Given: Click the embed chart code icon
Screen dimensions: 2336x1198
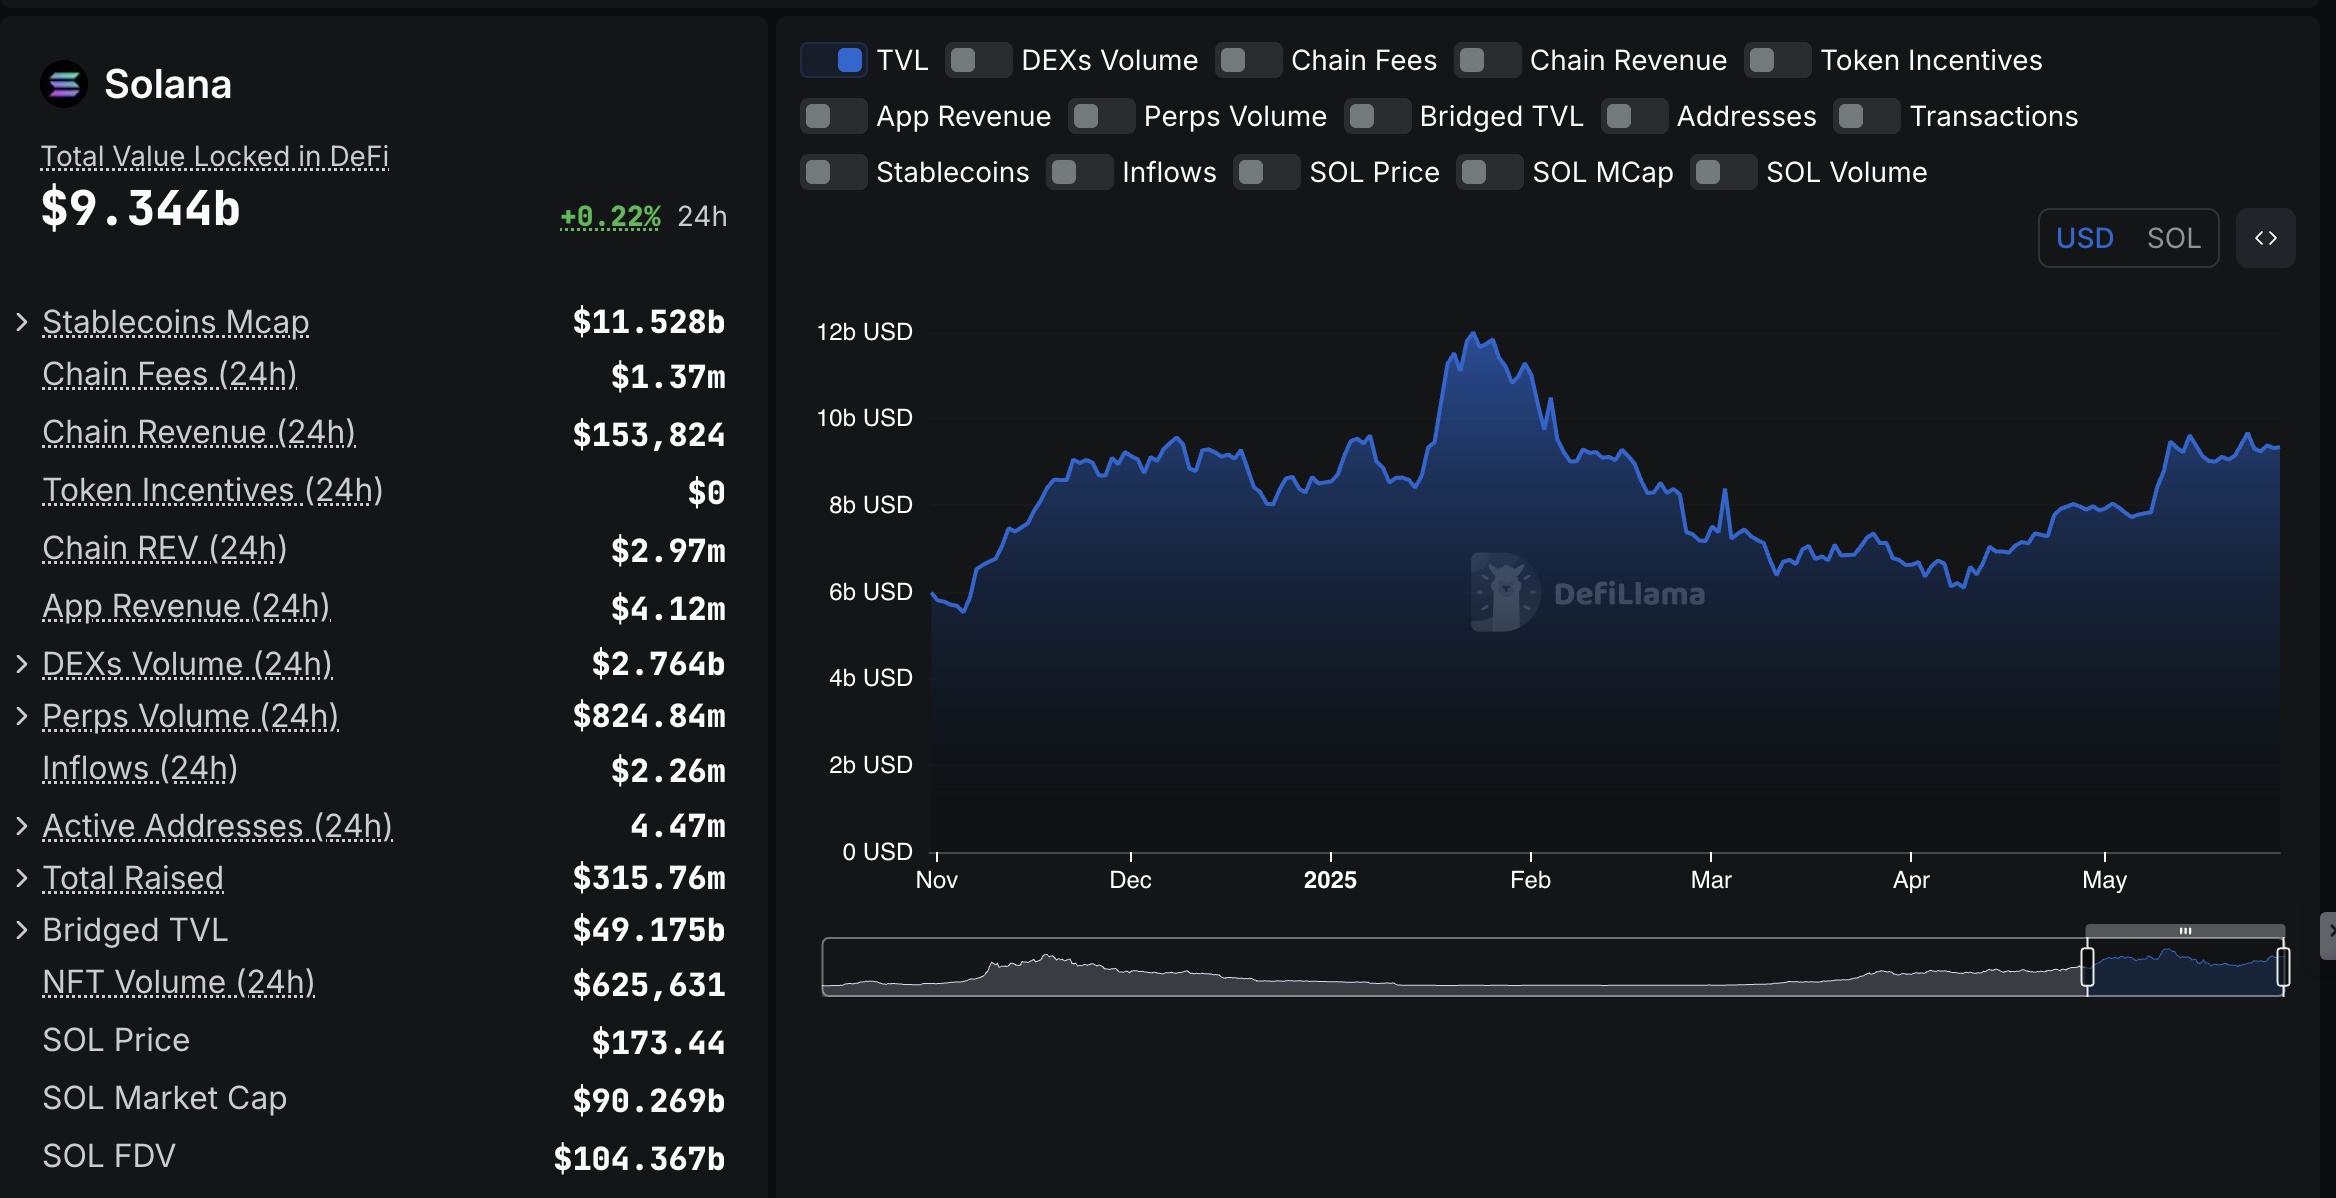Looking at the screenshot, I should [2265, 238].
